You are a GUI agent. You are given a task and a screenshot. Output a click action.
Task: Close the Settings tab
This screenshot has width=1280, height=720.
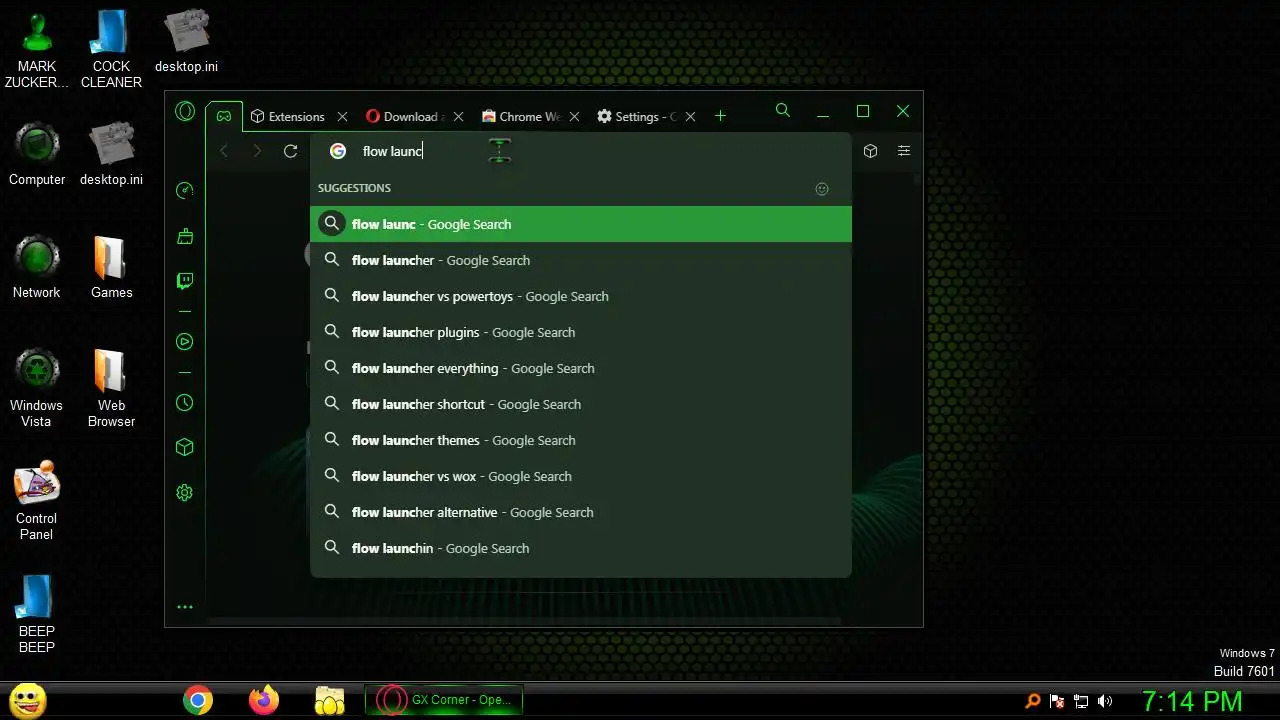pyautogui.click(x=691, y=117)
